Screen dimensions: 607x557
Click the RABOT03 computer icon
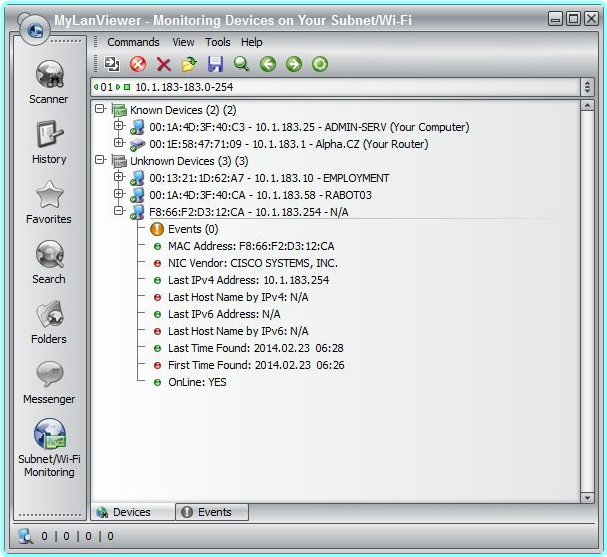[x=137, y=195]
